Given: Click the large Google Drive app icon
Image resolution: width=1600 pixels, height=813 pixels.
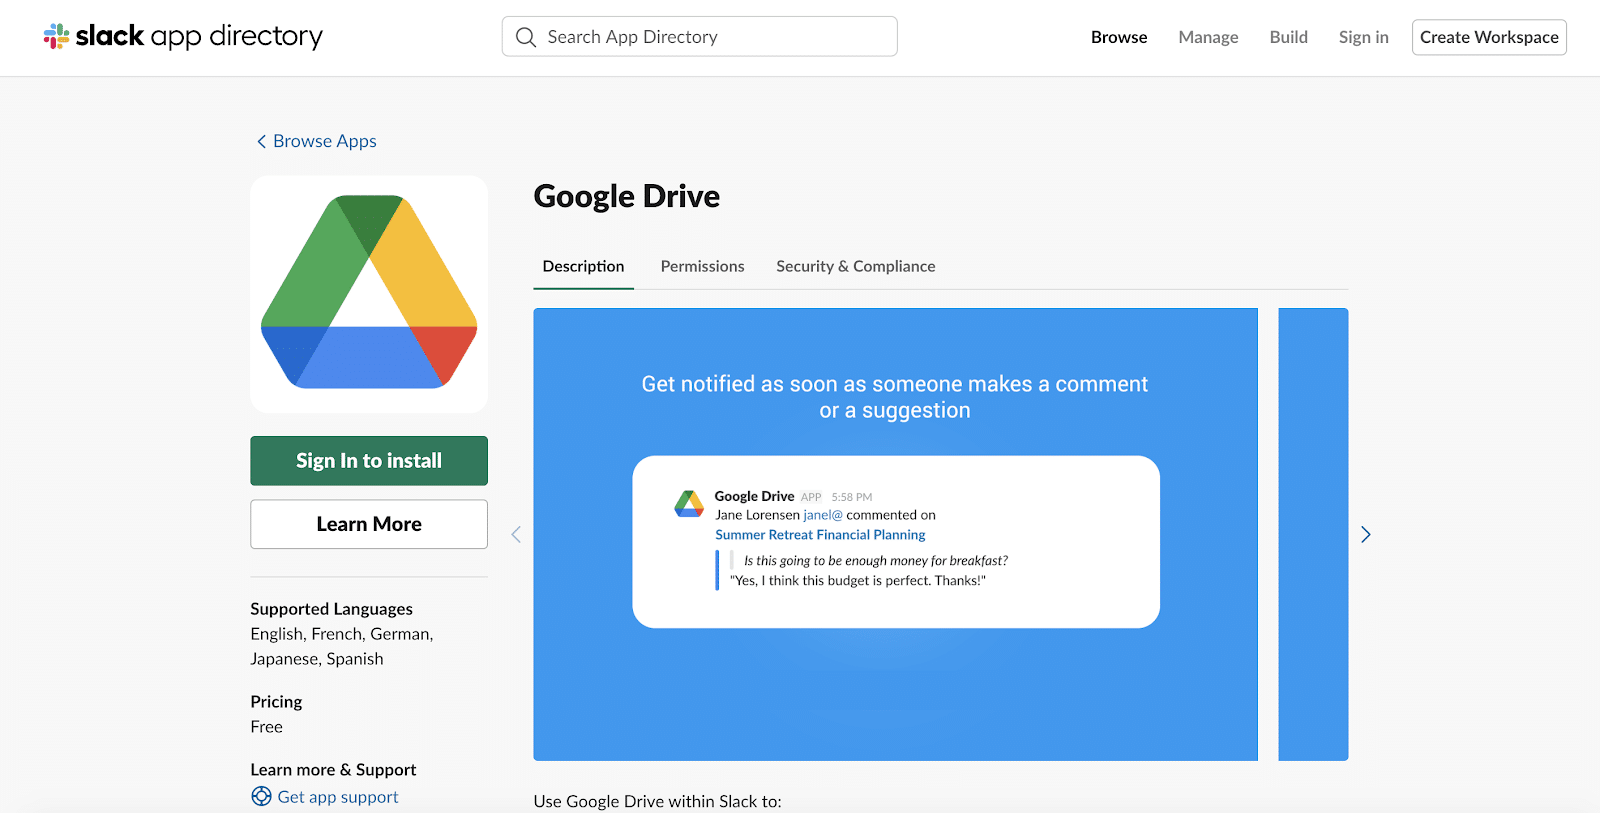Looking at the screenshot, I should 369,294.
